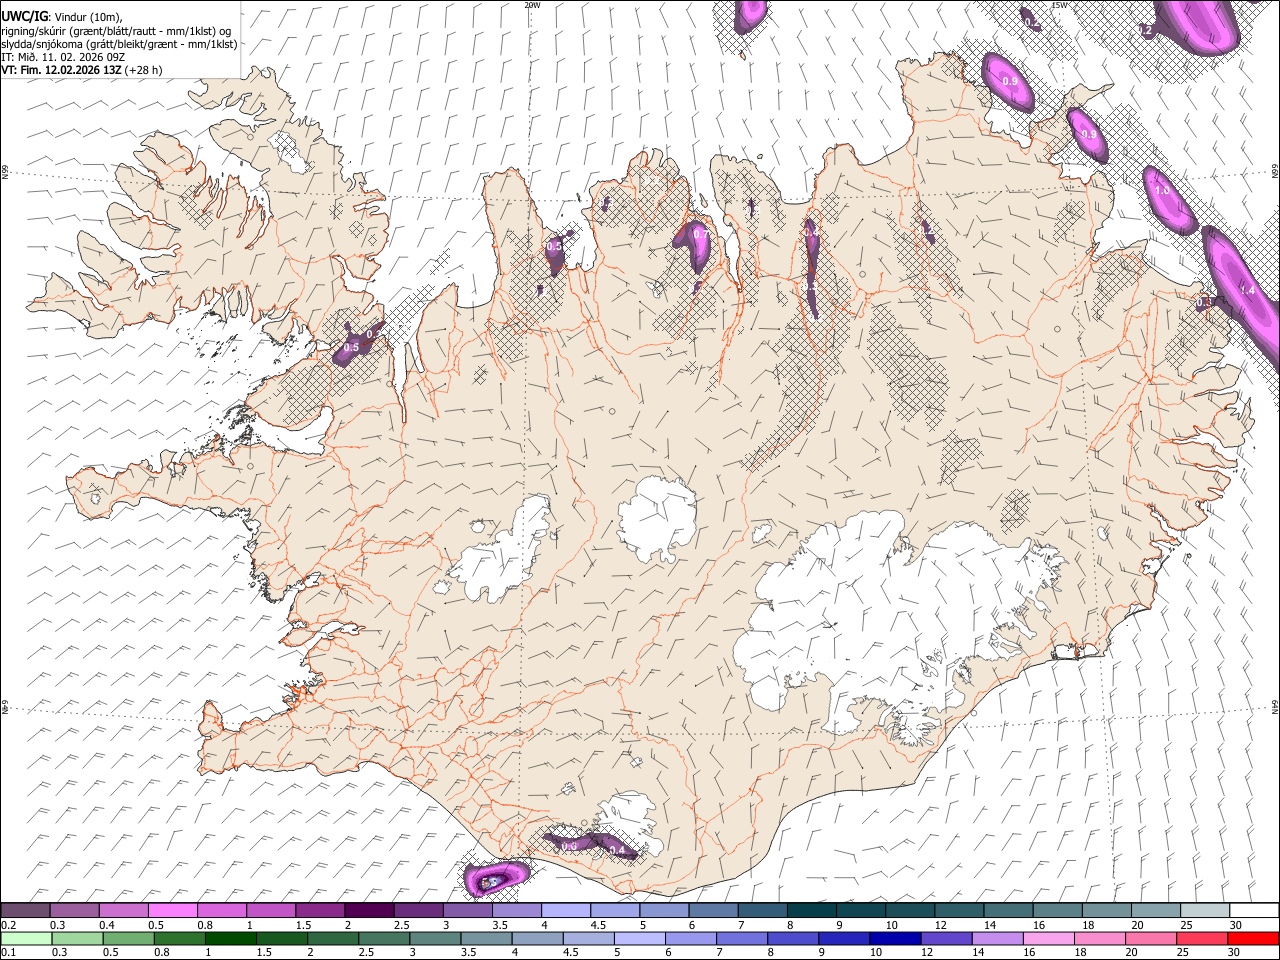
Task: Select lower legend blue swatch at 8
Action: click(792, 938)
